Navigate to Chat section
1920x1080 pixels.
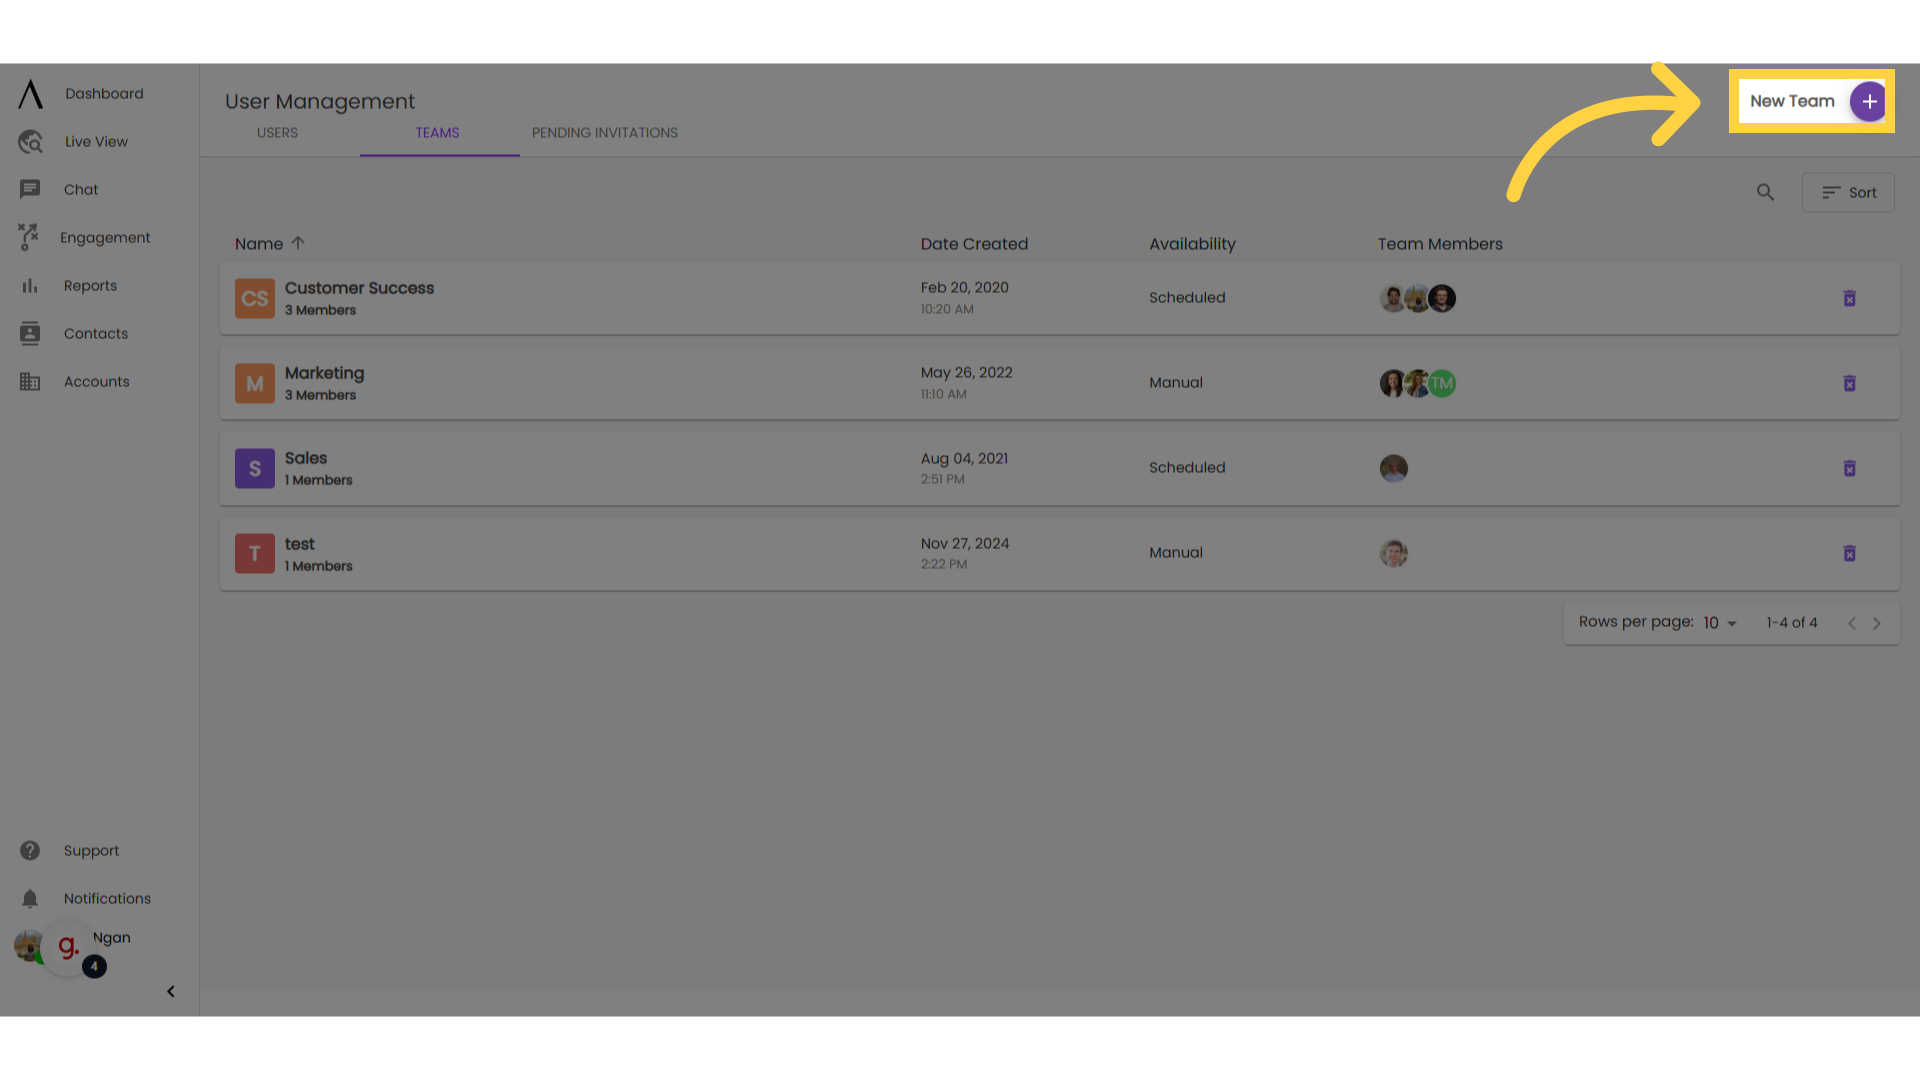[80, 189]
